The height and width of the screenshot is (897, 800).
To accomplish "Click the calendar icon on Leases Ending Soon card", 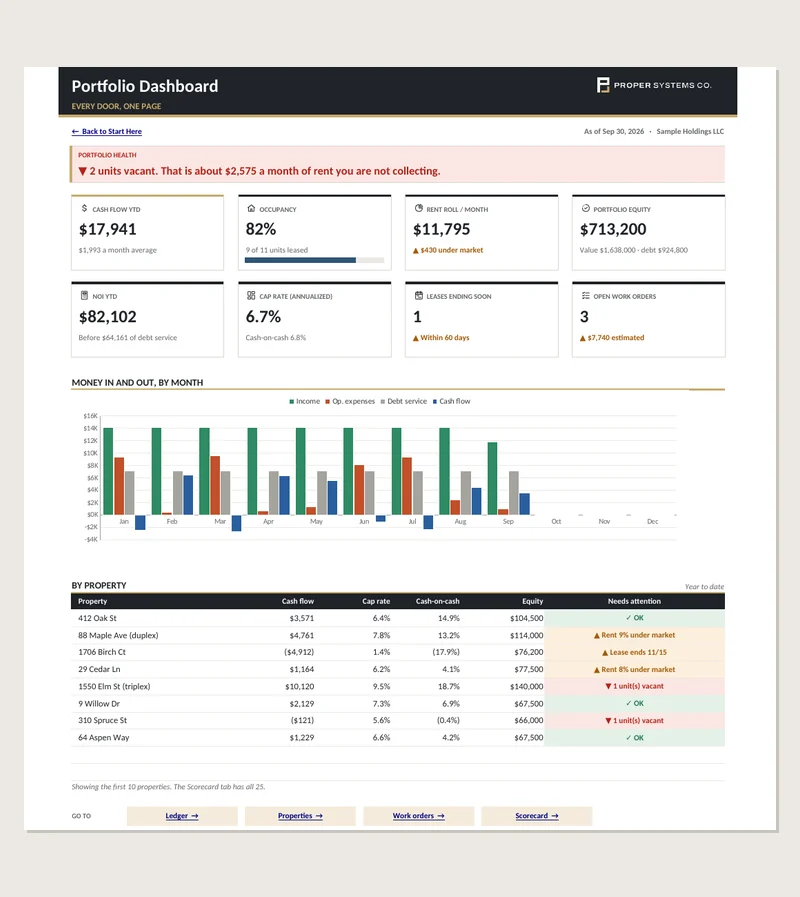I will [418, 296].
